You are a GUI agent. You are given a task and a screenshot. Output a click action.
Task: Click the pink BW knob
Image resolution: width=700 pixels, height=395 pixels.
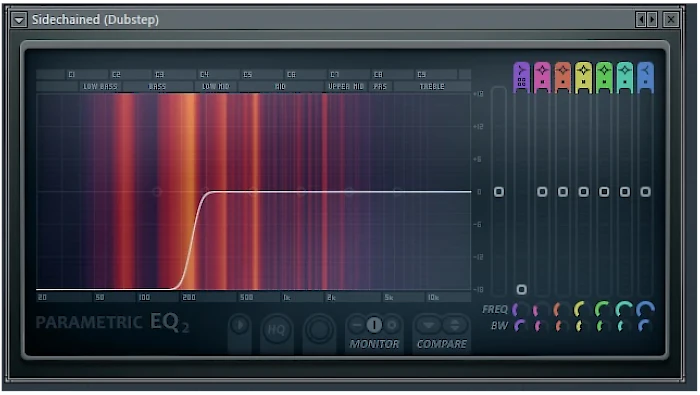coord(541,326)
